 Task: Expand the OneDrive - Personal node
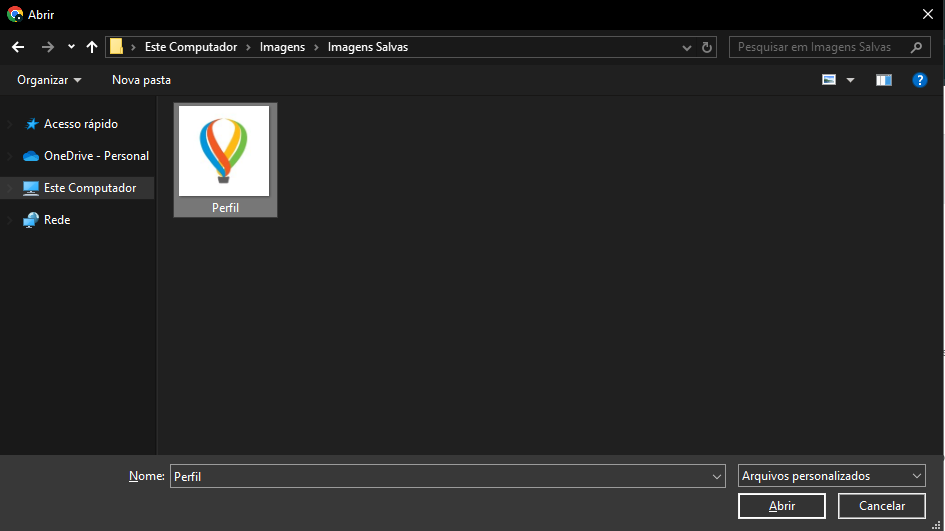(10, 156)
